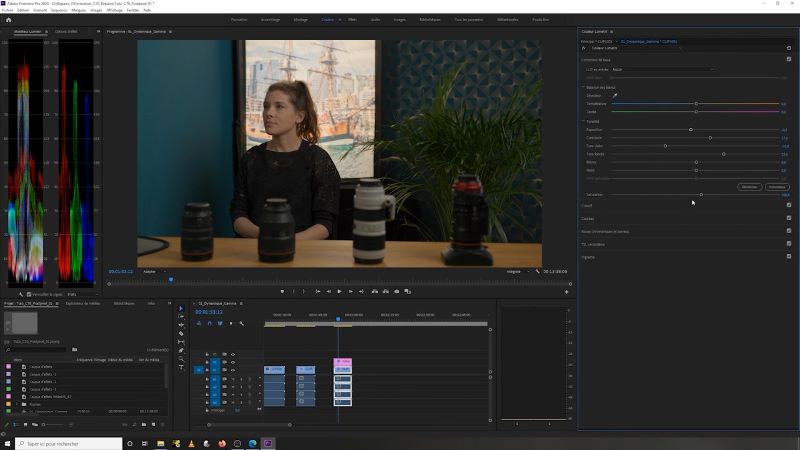The height and width of the screenshot is (450, 800).
Task: Click the Saturation slider handle
Action: [701, 195]
